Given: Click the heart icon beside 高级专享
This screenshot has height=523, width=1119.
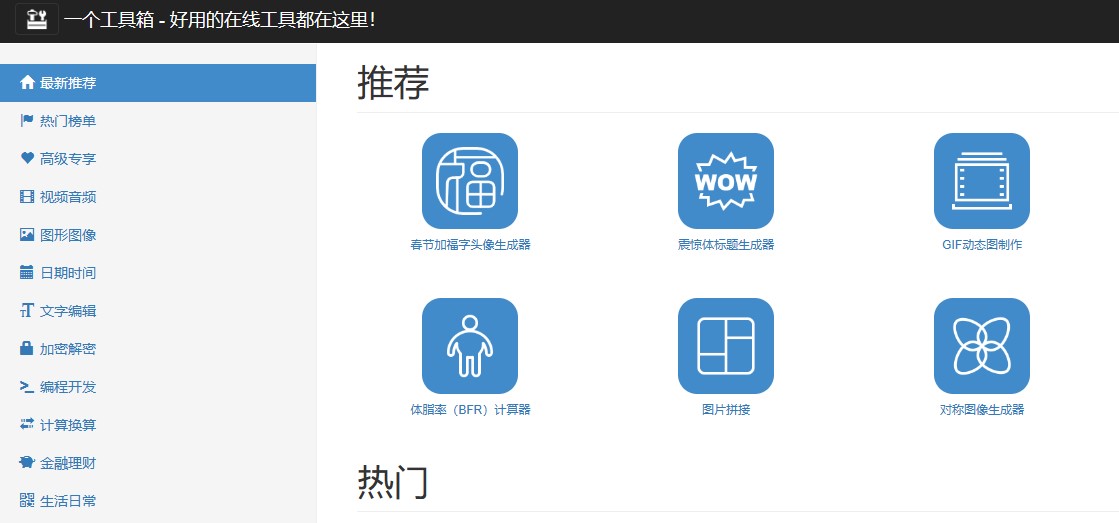Looking at the screenshot, I should 27,158.
